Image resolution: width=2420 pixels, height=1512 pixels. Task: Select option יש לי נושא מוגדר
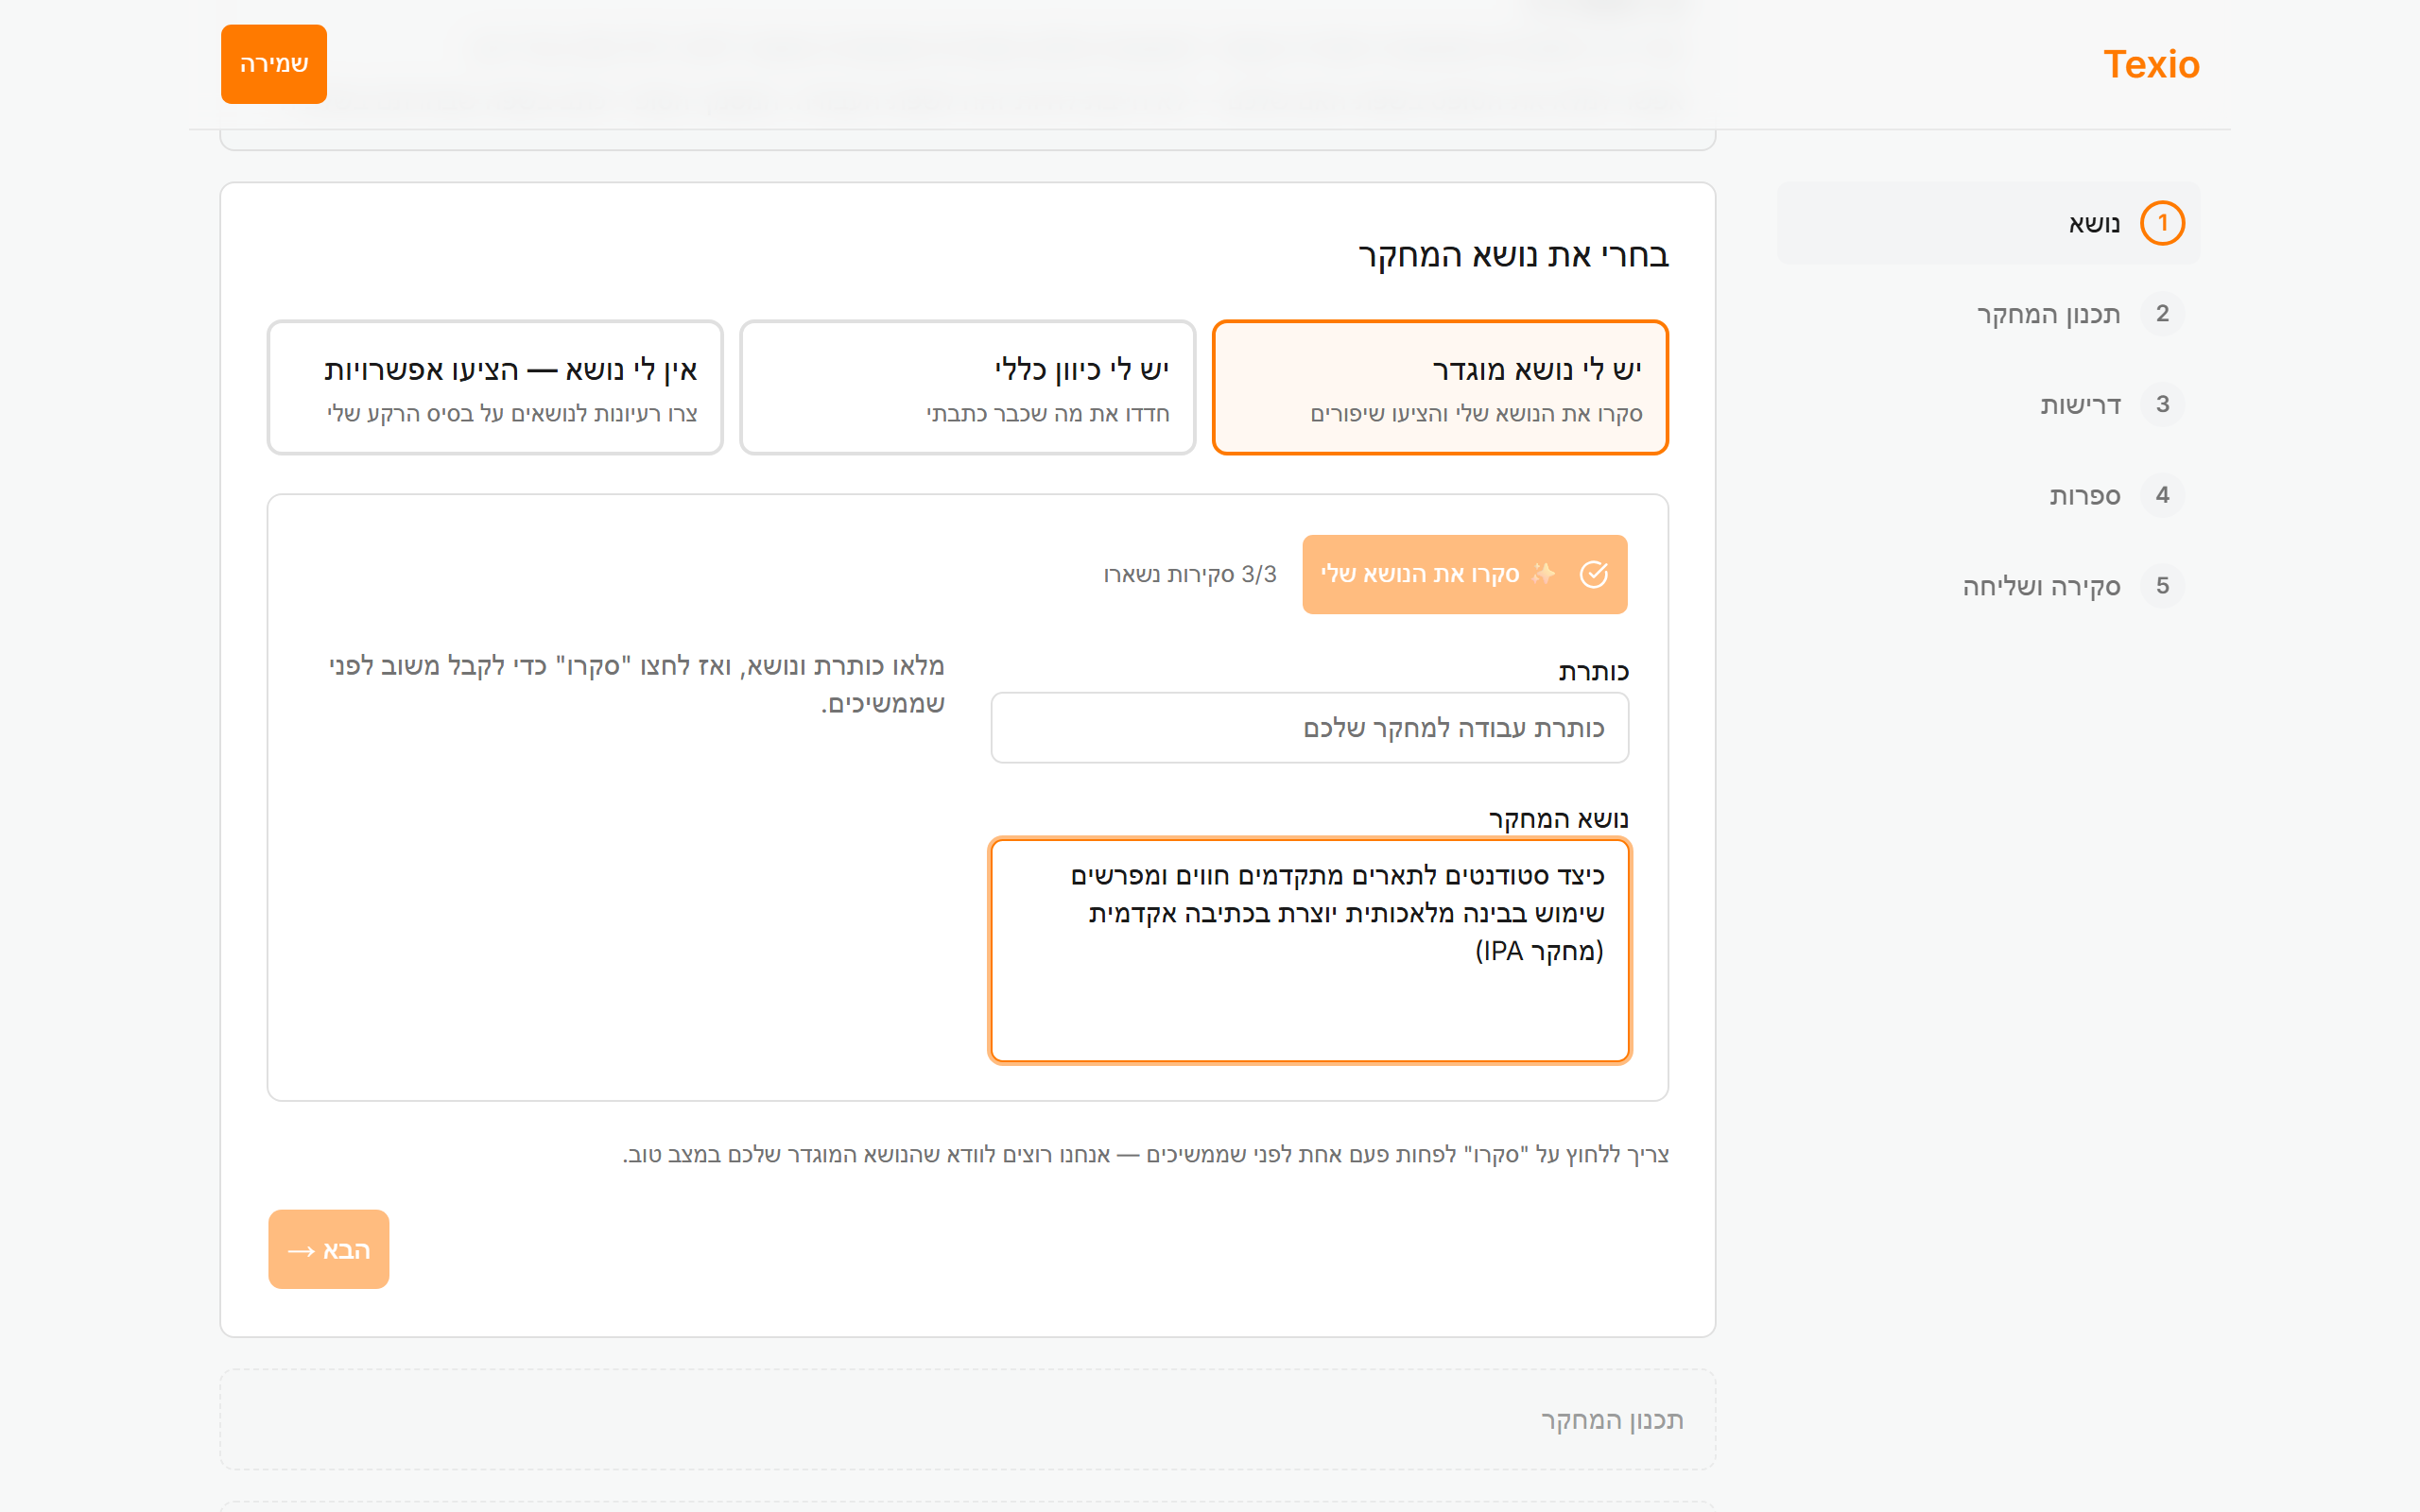pyautogui.click(x=1440, y=387)
